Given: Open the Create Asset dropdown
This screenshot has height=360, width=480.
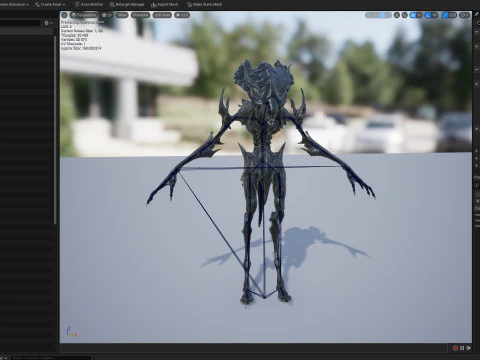Looking at the screenshot, I should (x=51, y=4).
